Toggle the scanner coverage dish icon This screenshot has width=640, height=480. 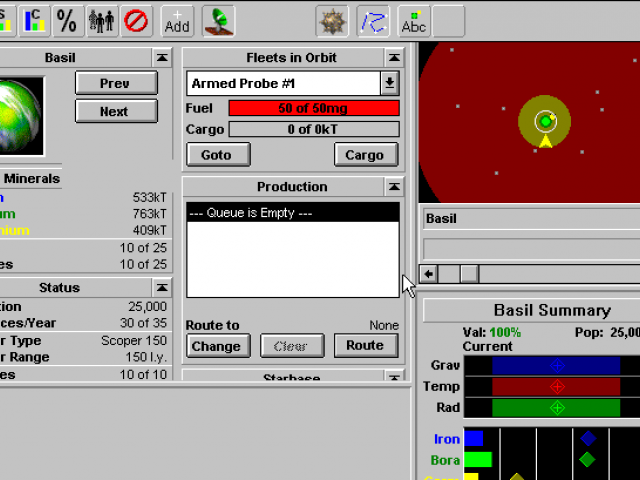[219, 21]
